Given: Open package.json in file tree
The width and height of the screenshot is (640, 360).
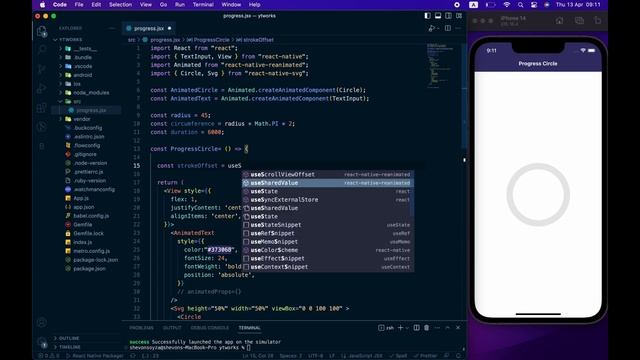Looking at the screenshot, I should pos(89,269).
